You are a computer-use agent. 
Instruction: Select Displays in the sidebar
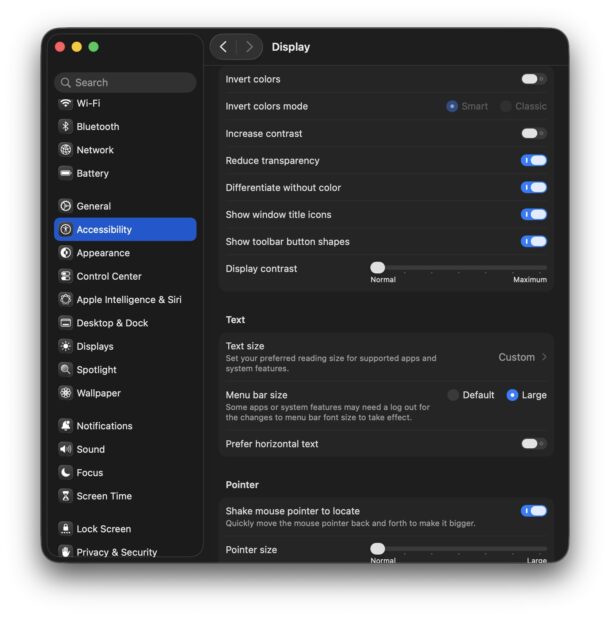pyautogui.click(x=95, y=346)
